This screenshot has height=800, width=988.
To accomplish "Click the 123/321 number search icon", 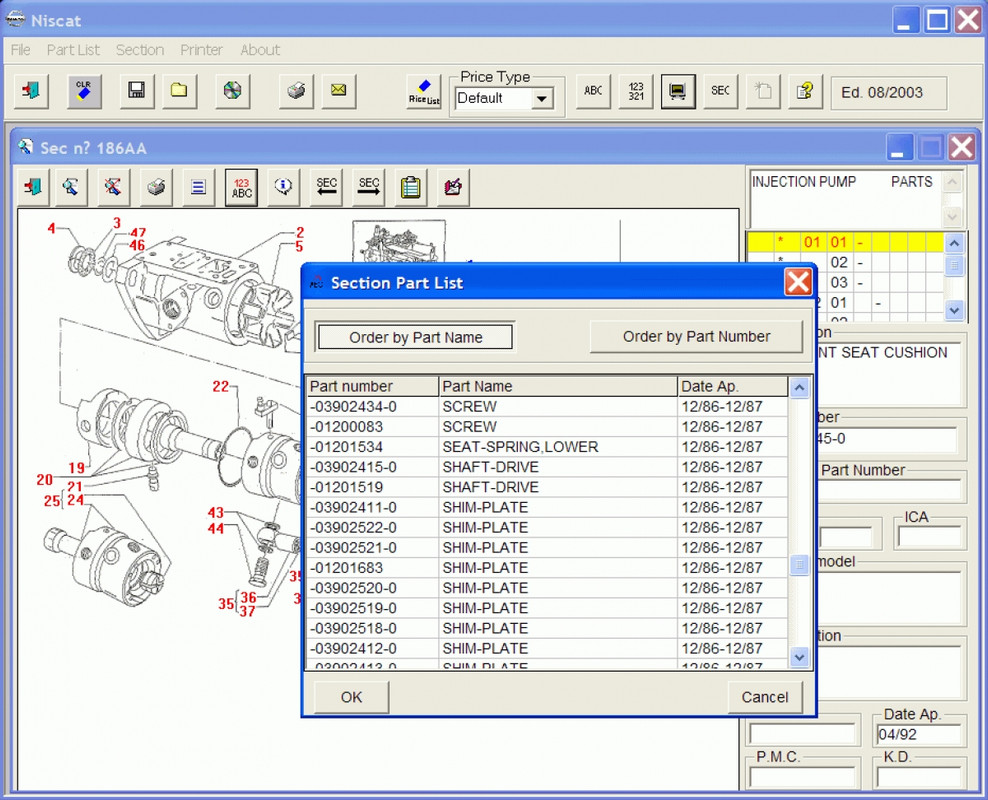I will point(636,91).
